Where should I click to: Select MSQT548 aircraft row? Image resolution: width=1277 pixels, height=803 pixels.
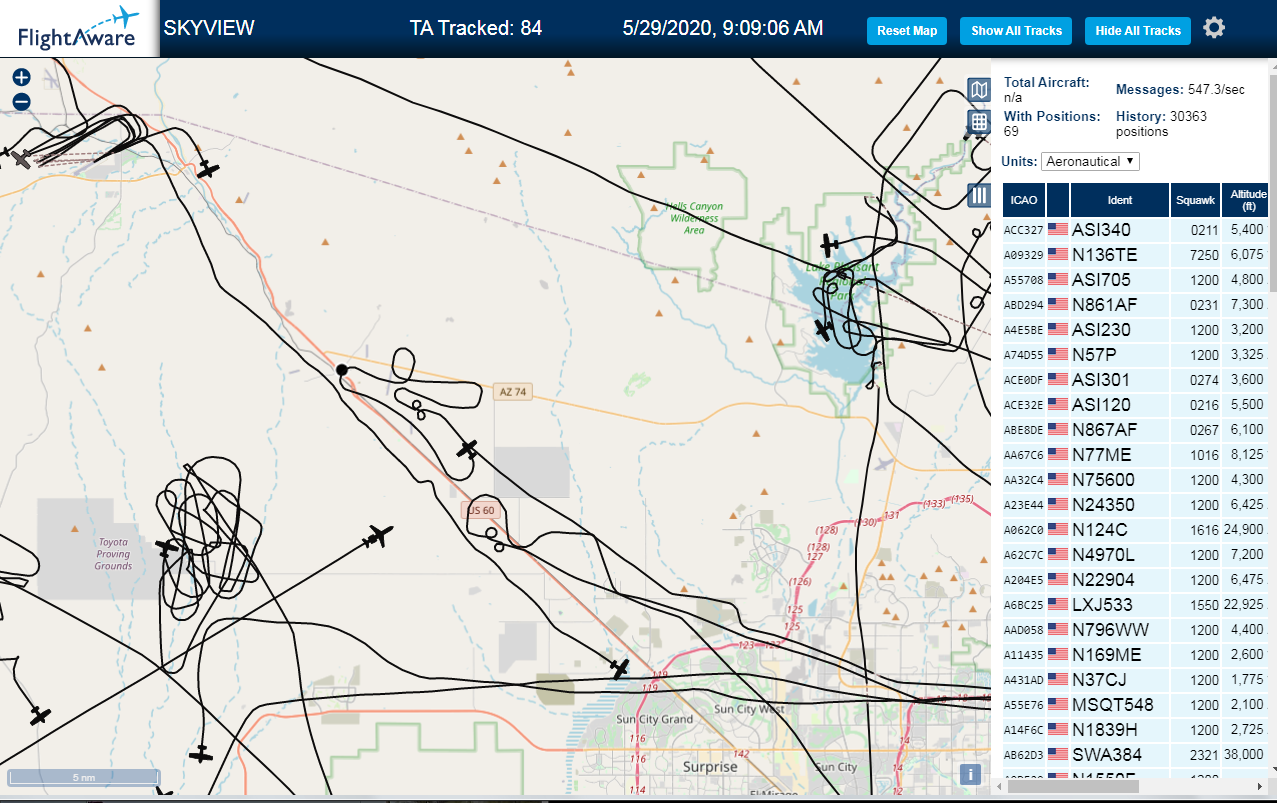(1135, 705)
